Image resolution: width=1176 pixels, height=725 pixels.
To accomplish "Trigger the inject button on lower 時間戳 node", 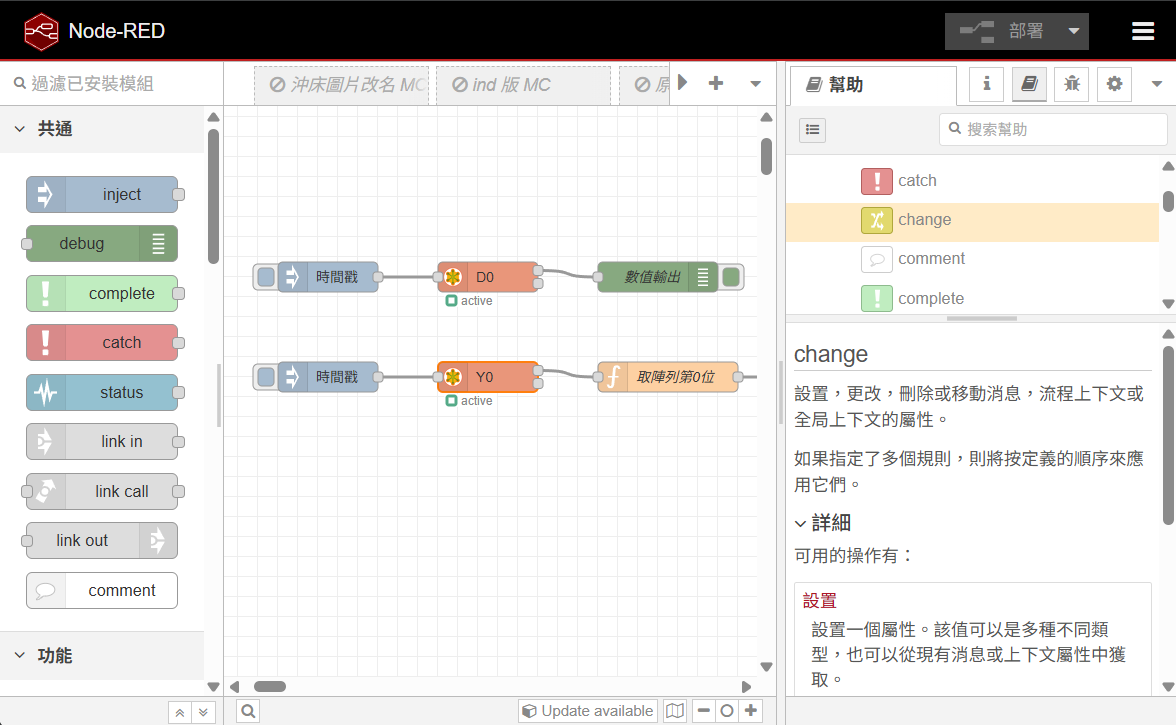I will (x=265, y=377).
